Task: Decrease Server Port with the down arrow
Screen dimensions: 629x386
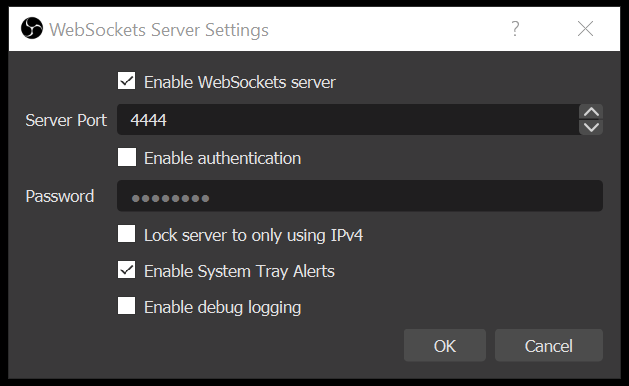Action: pyautogui.click(x=591, y=127)
